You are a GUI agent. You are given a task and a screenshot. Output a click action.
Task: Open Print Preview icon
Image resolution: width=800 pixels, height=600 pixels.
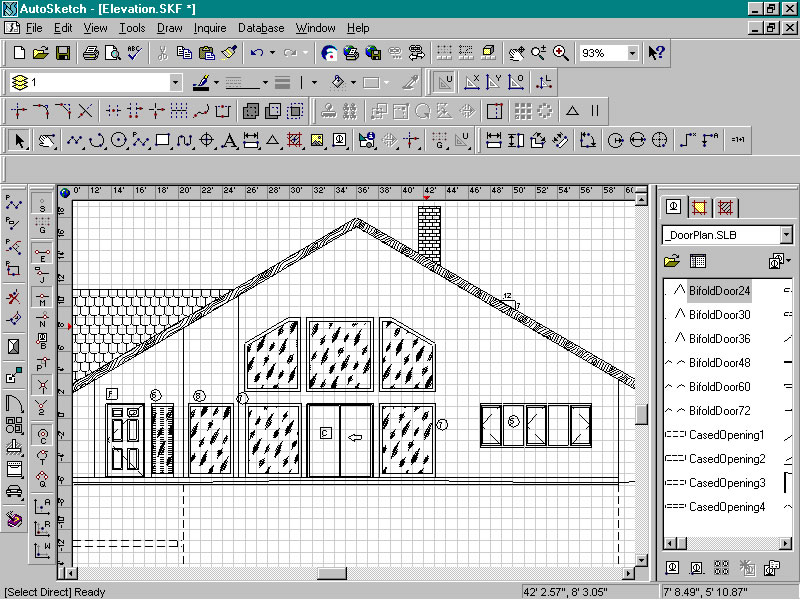pos(112,53)
